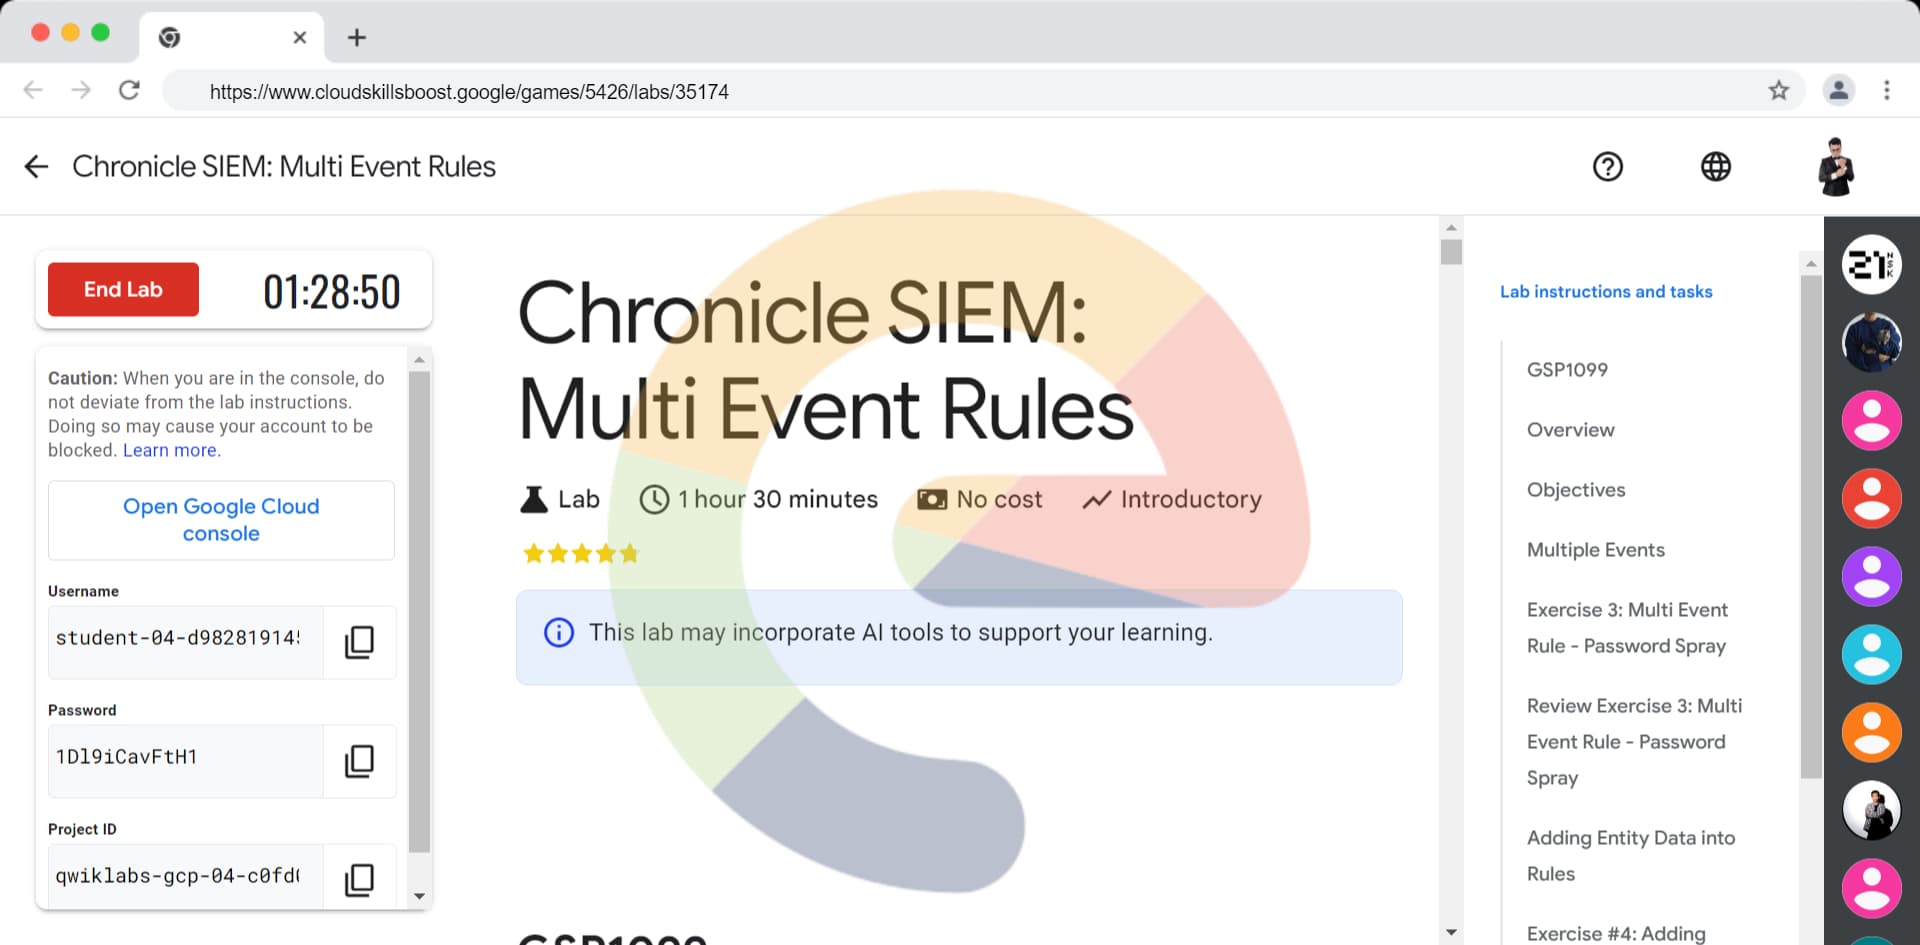
Task: Click the Username field student-04
Action: pyautogui.click(x=185, y=642)
